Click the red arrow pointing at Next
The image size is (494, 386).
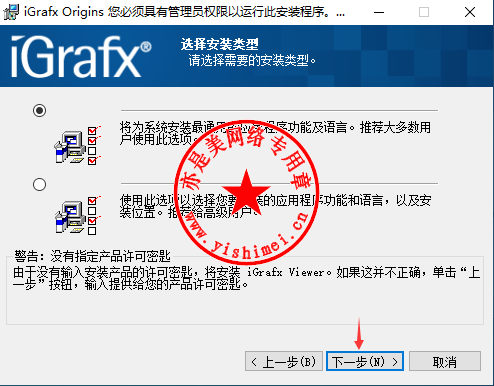click(359, 334)
